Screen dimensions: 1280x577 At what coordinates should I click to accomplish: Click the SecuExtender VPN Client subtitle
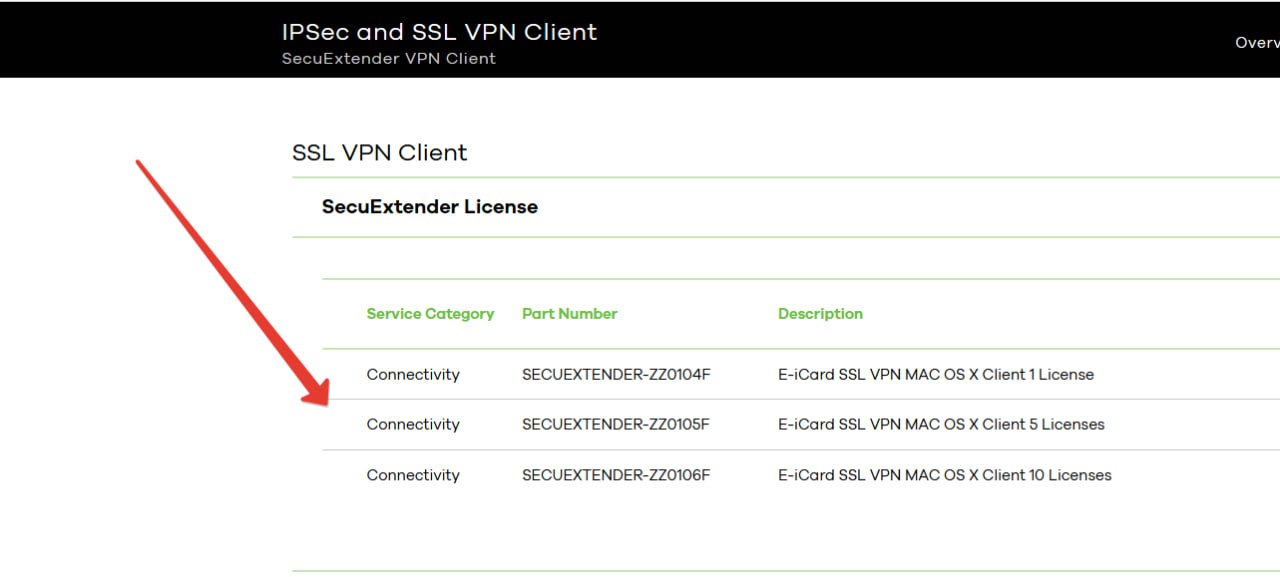pos(388,59)
